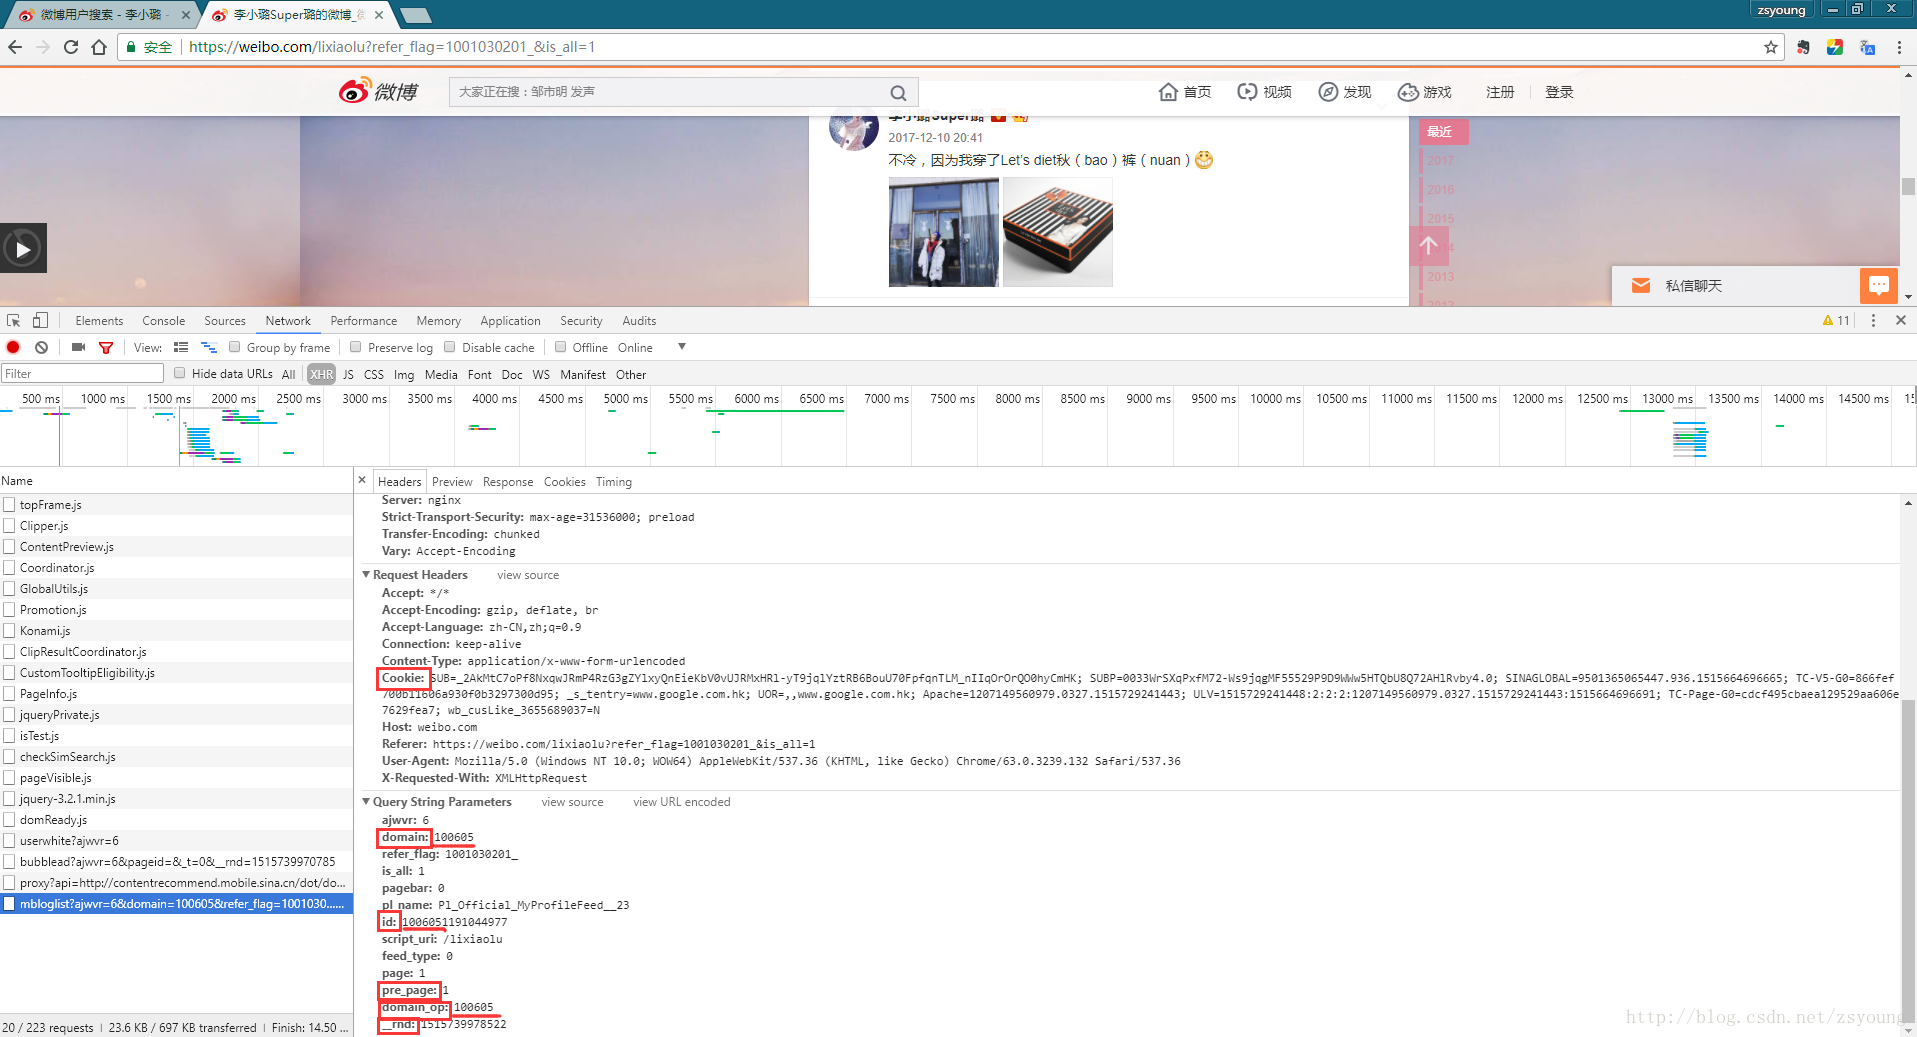
Task: Click view URL encoded link
Action: tap(681, 802)
